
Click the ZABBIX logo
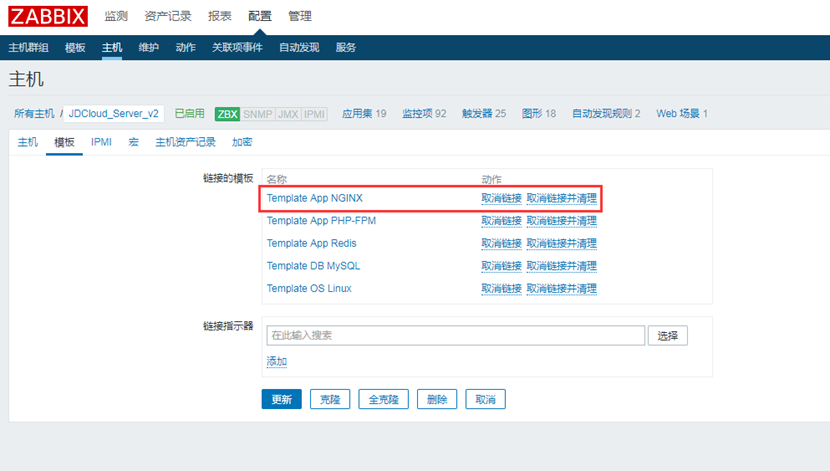click(x=48, y=16)
